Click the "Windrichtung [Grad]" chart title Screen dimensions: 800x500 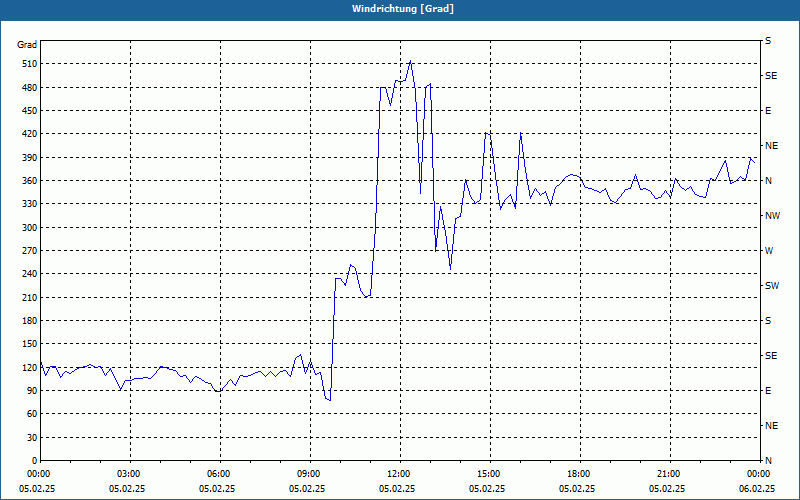point(403,9)
